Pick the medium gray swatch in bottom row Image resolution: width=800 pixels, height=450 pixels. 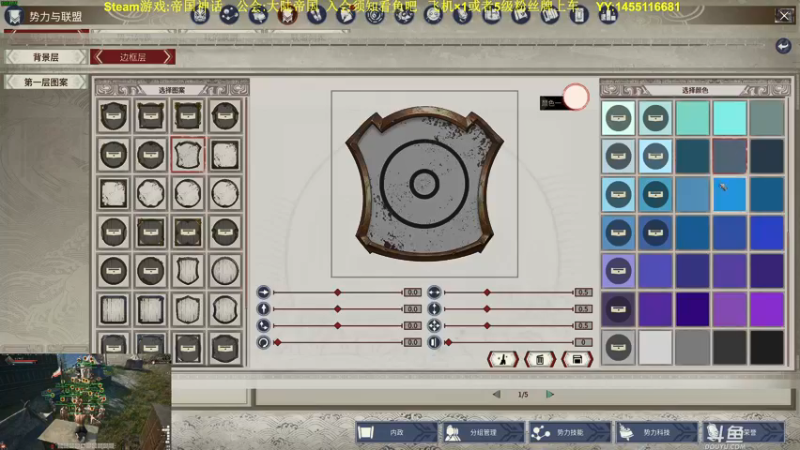(x=692, y=347)
